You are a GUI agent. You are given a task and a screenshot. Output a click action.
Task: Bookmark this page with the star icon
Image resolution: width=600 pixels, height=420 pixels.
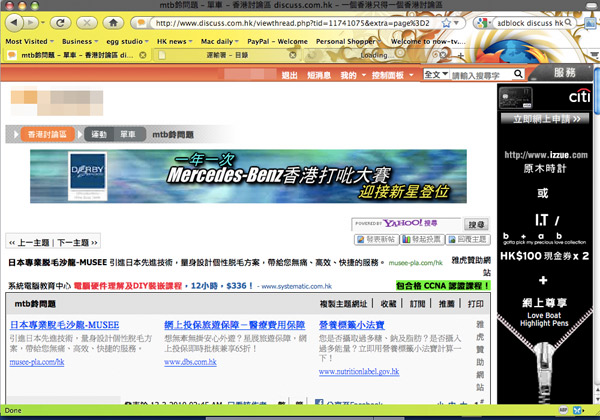pyautogui.click(x=446, y=23)
